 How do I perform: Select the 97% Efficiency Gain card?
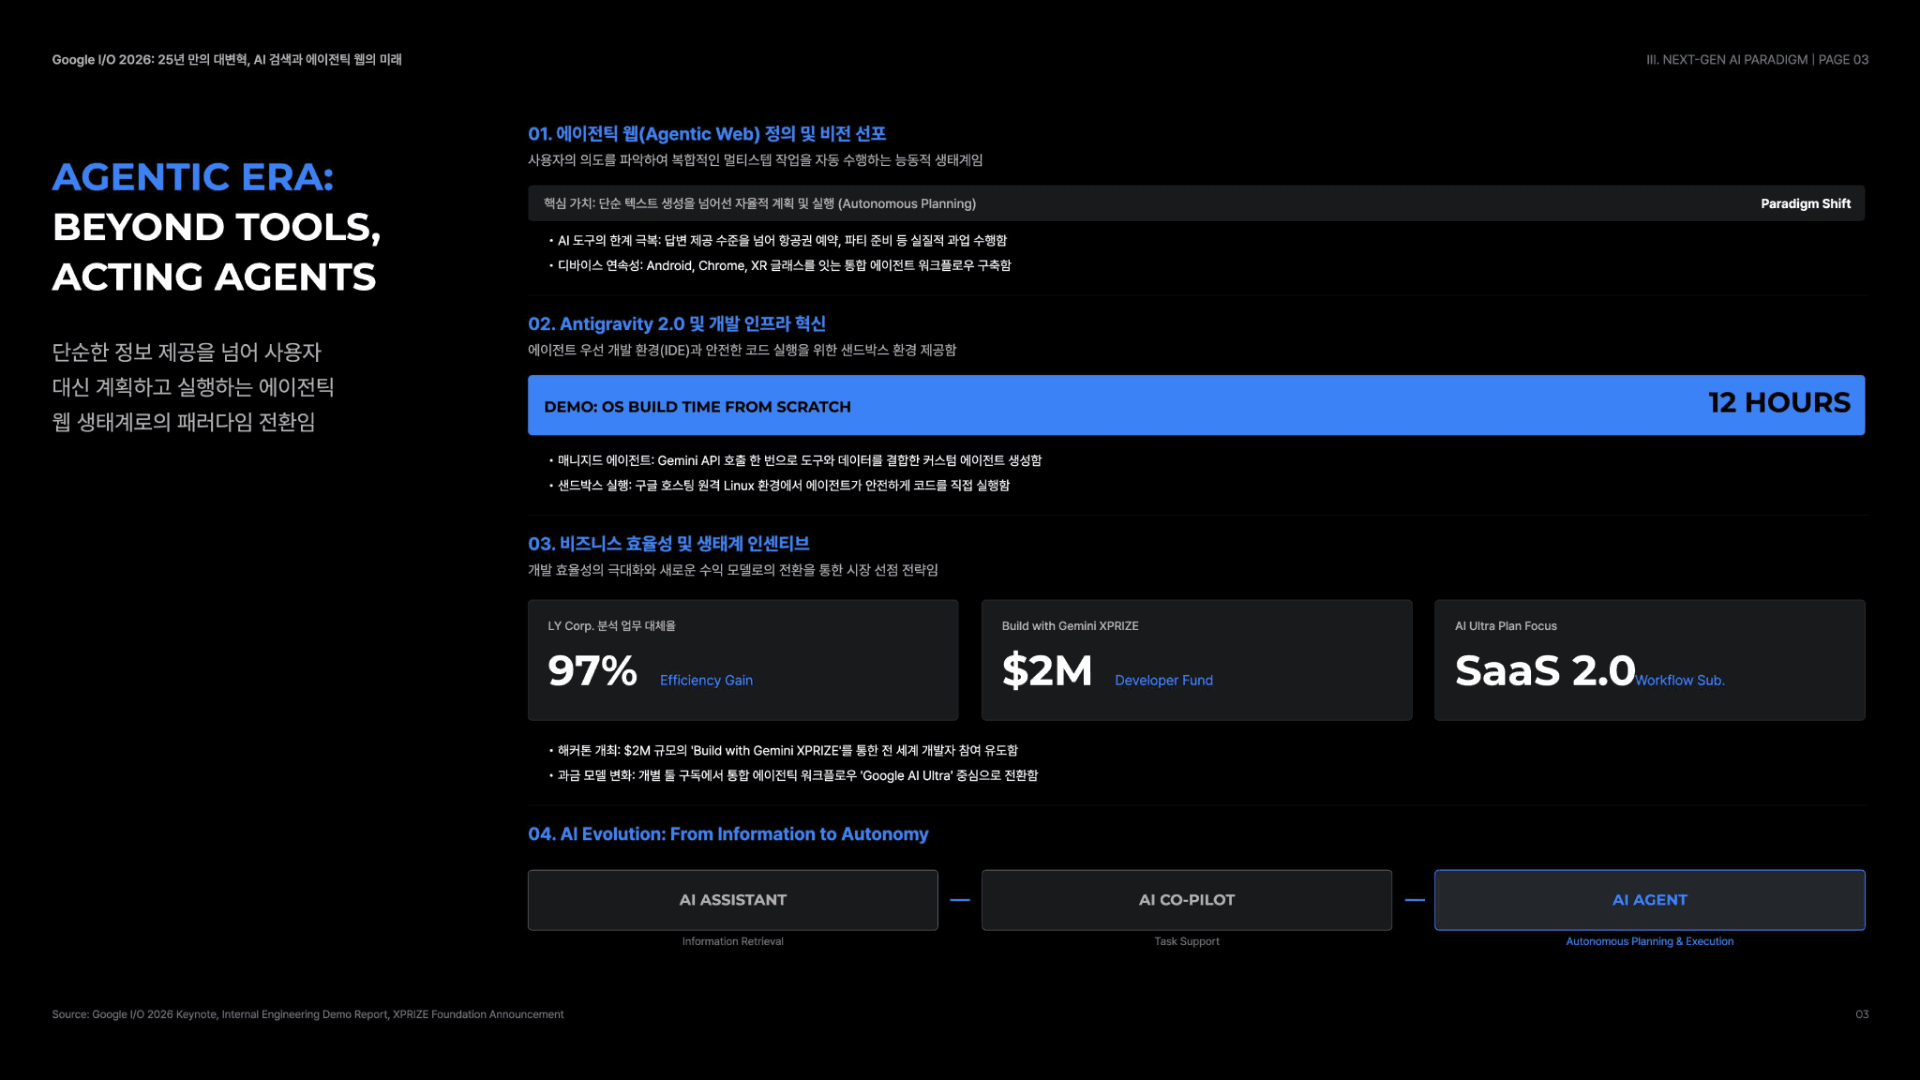click(x=743, y=660)
